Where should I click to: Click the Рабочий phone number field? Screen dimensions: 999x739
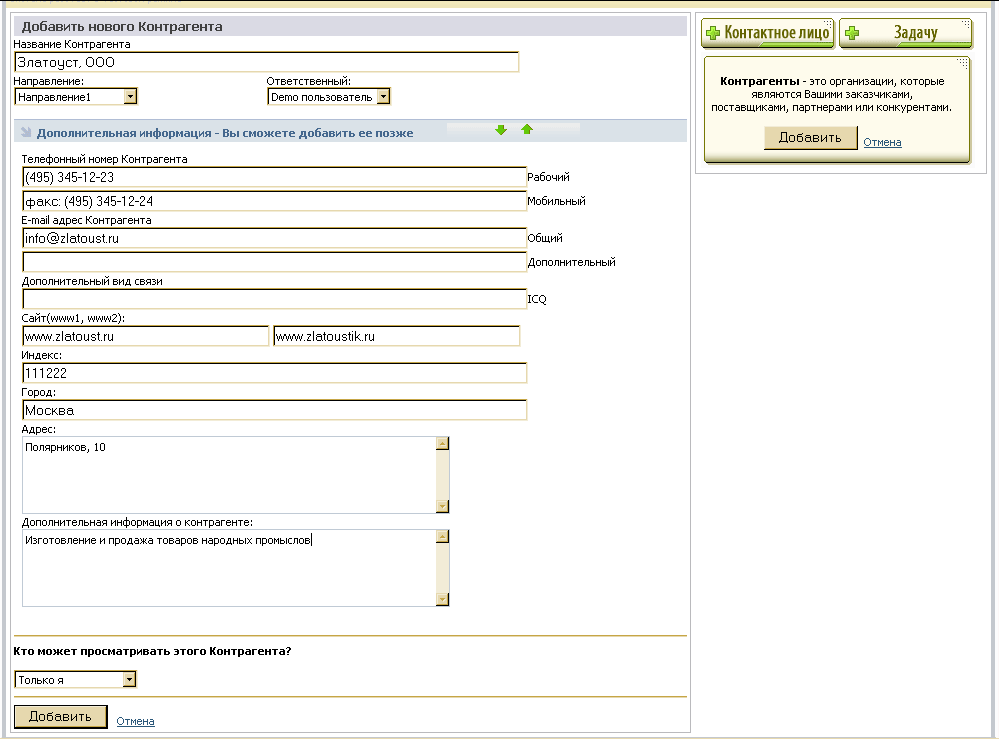pos(274,177)
